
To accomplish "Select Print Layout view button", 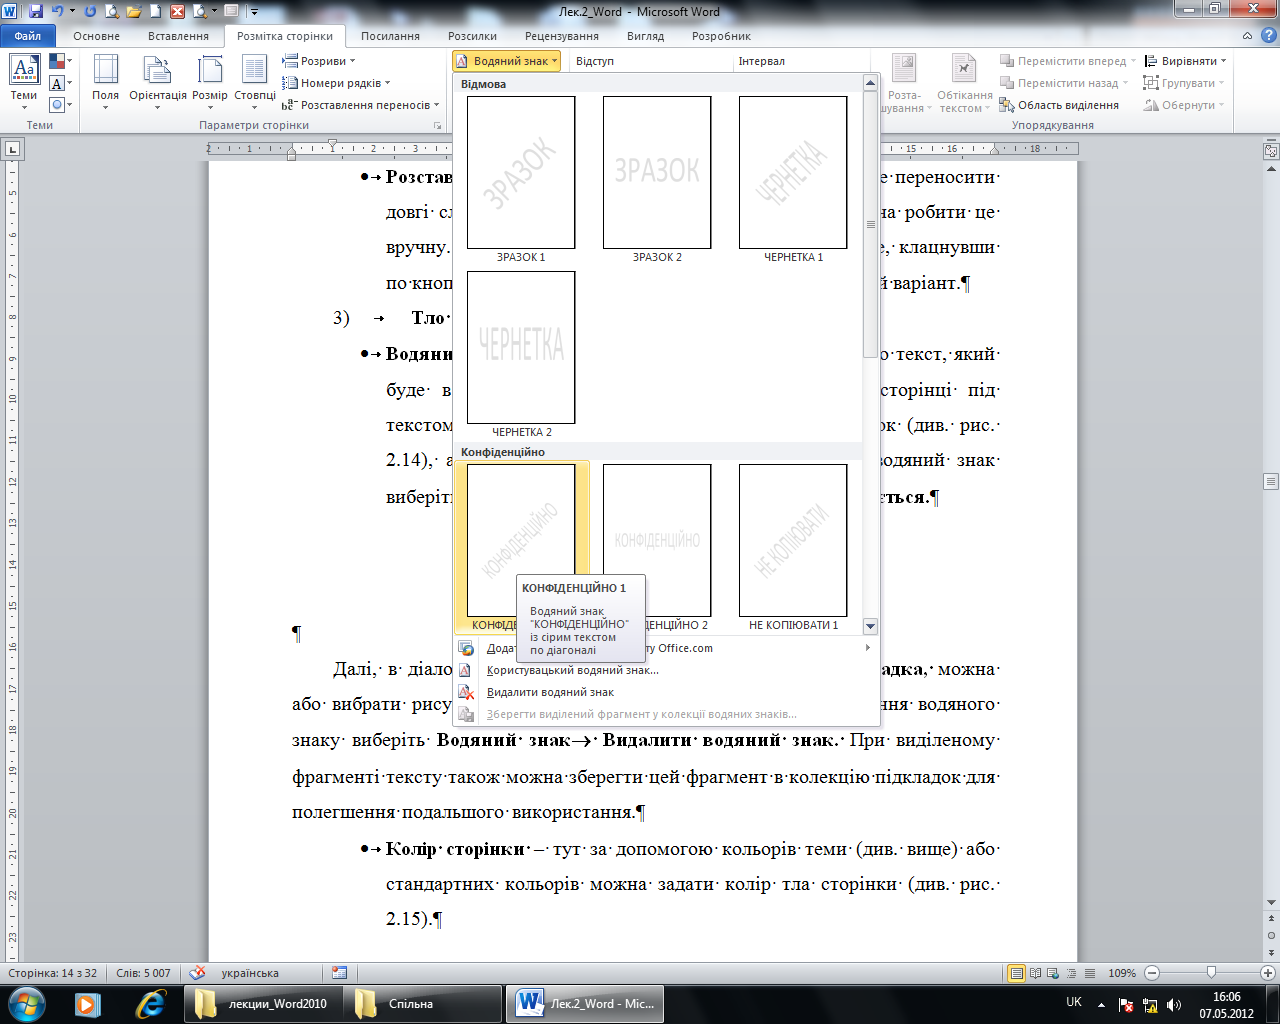I will (1017, 973).
